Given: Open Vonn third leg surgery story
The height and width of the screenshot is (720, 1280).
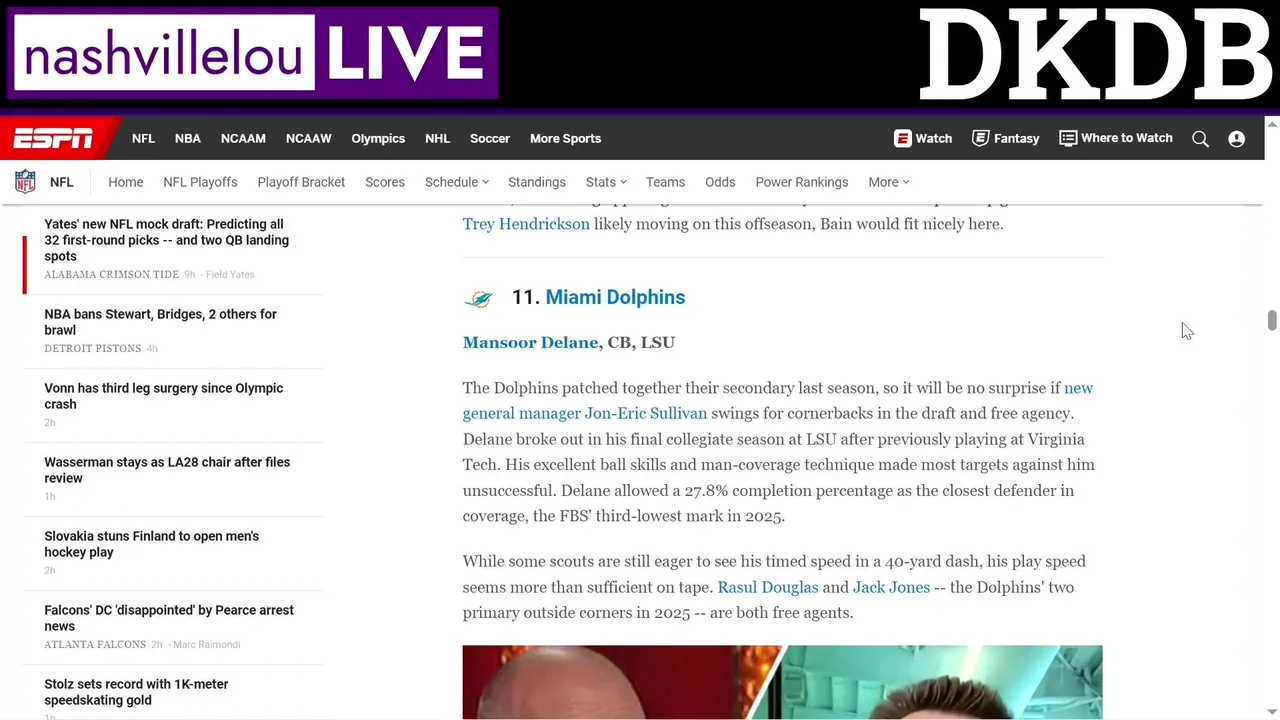Looking at the screenshot, I should pyautogui.click(x=163, y=396).
